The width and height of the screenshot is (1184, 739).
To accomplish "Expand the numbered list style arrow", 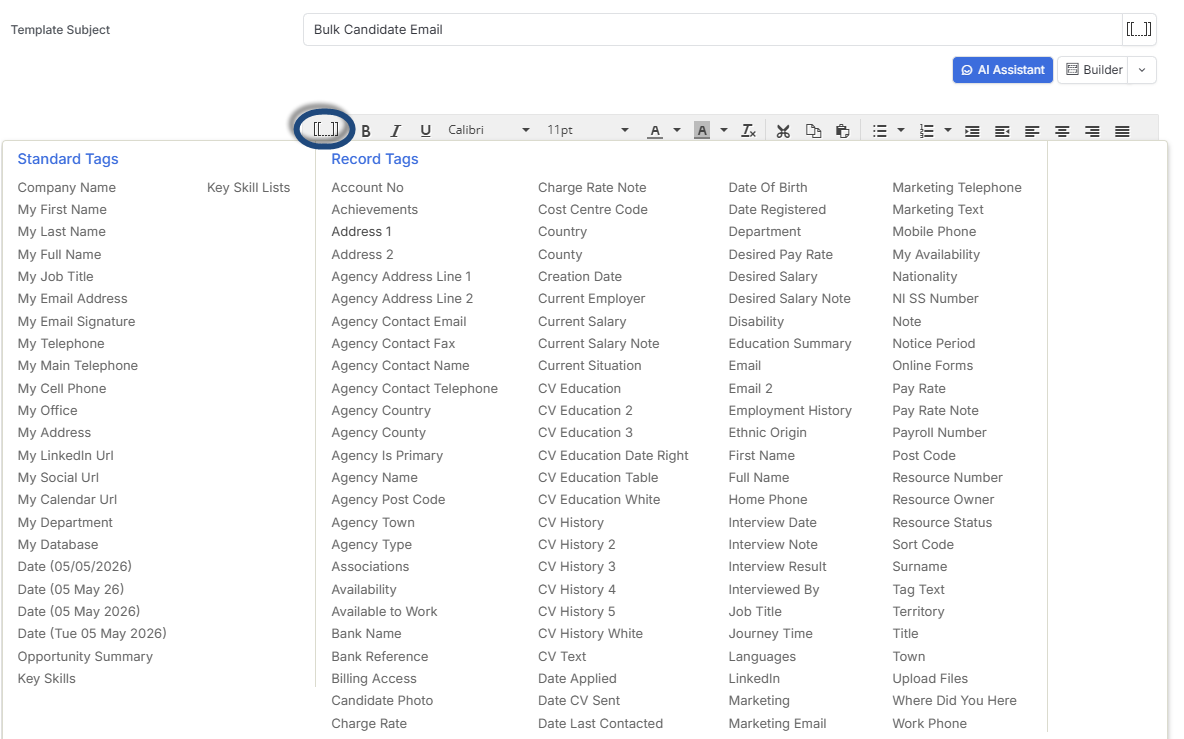I will pos(948,130).
